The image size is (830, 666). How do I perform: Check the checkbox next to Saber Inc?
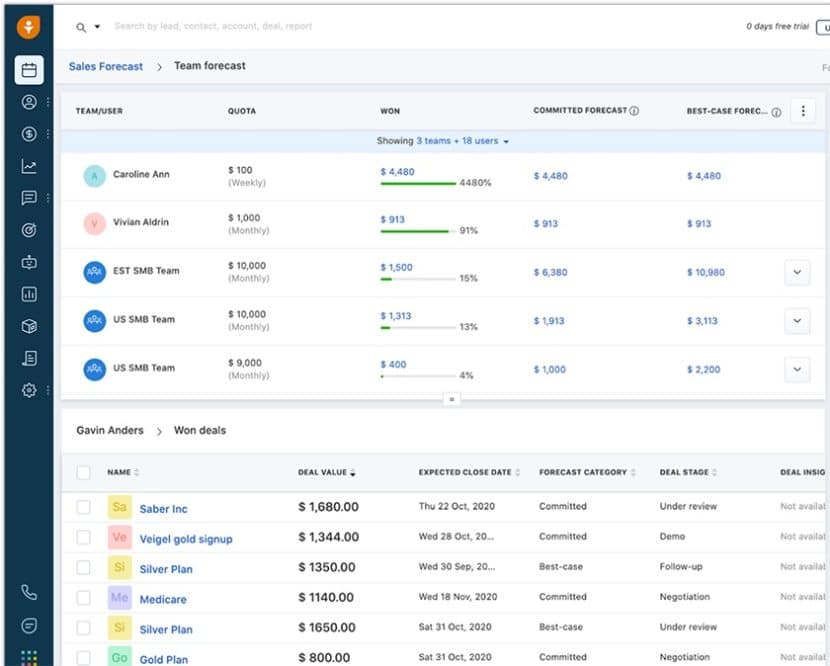click(84, 507)
